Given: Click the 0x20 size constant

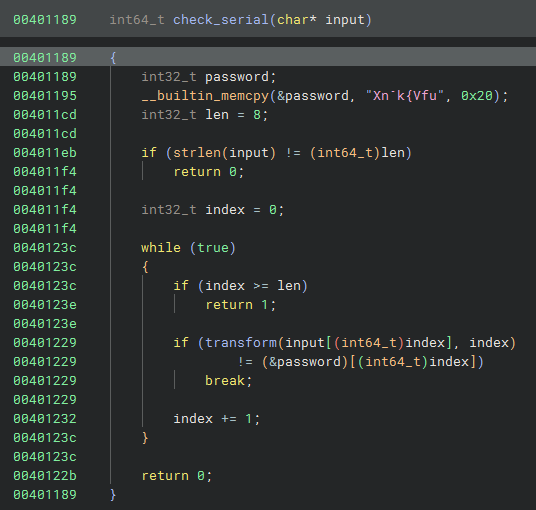Looking at the screenshot, I should pyautogui.click(x=477, y=96).
